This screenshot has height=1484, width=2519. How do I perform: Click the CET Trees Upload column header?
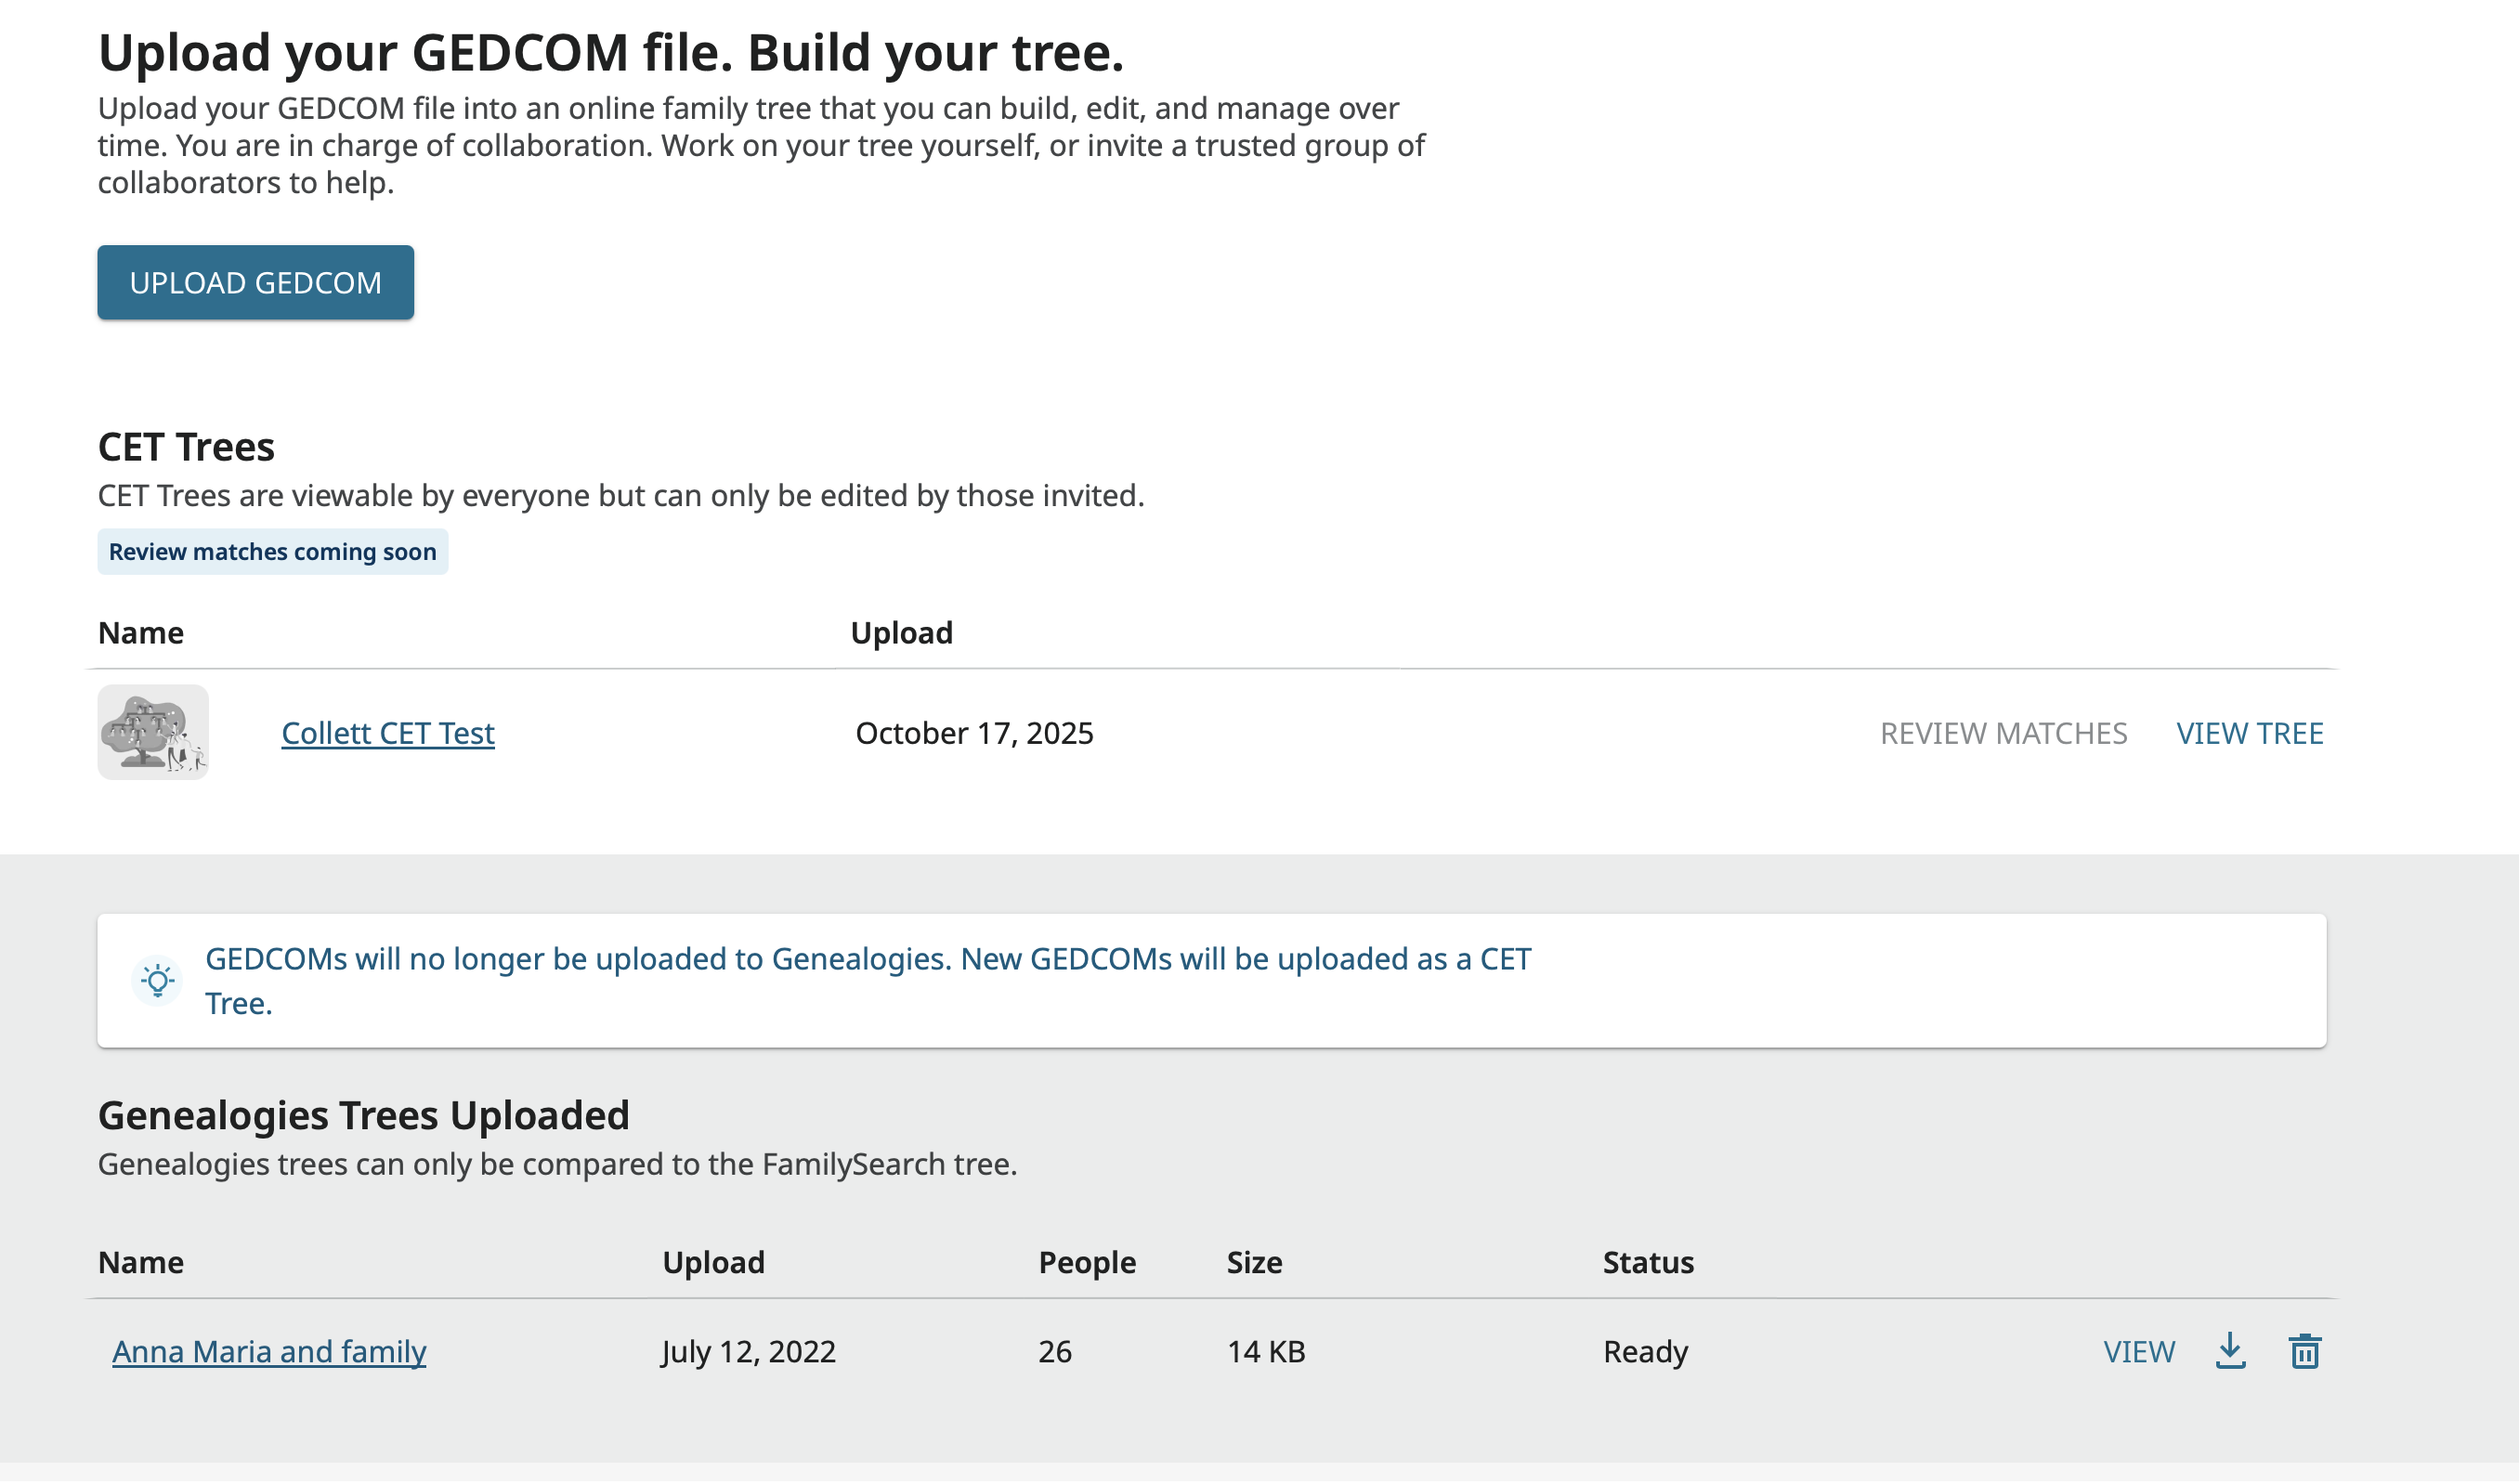pyautogui.click(x=901, y=633)
